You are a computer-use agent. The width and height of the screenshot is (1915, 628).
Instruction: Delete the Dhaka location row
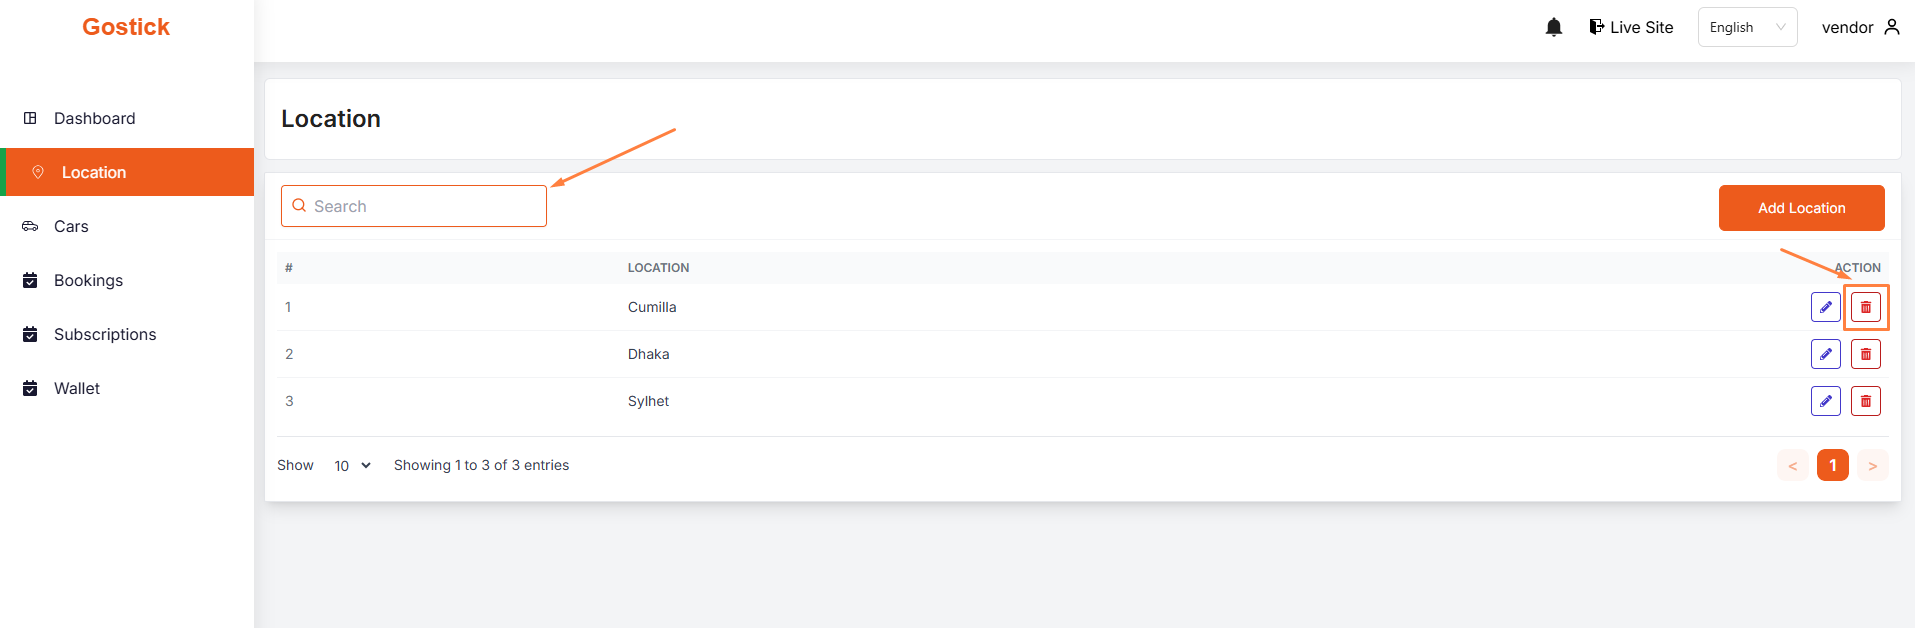coord(1865,354)
